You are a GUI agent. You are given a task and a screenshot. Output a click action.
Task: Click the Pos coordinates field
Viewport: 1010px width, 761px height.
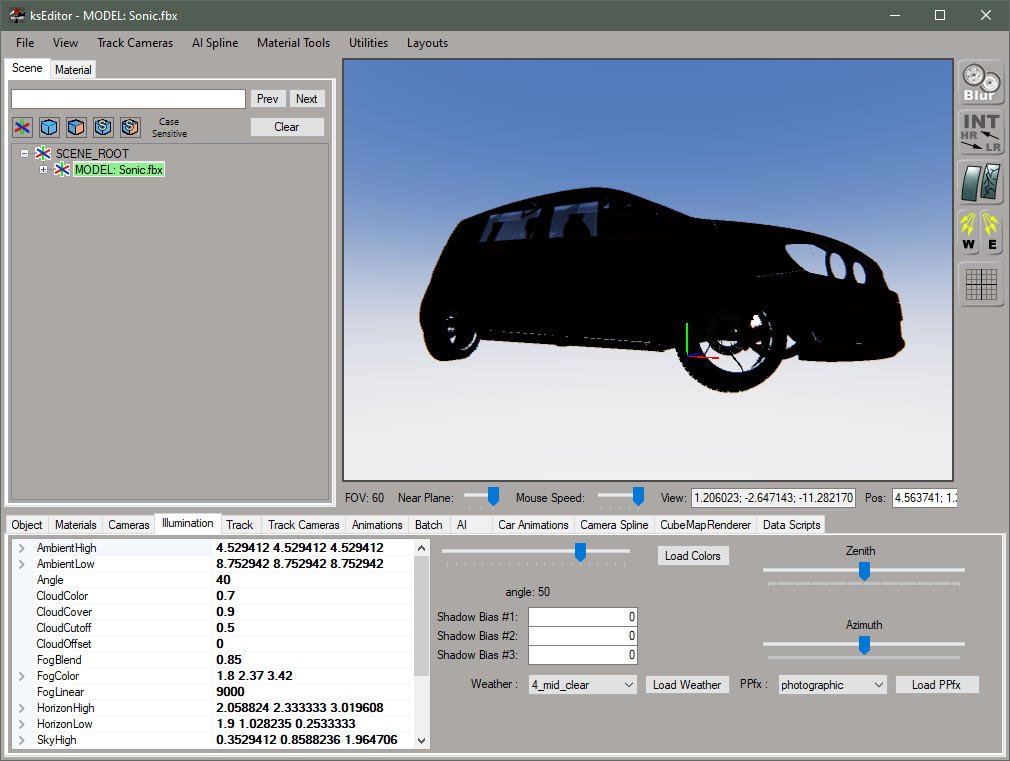coord(925,497)
